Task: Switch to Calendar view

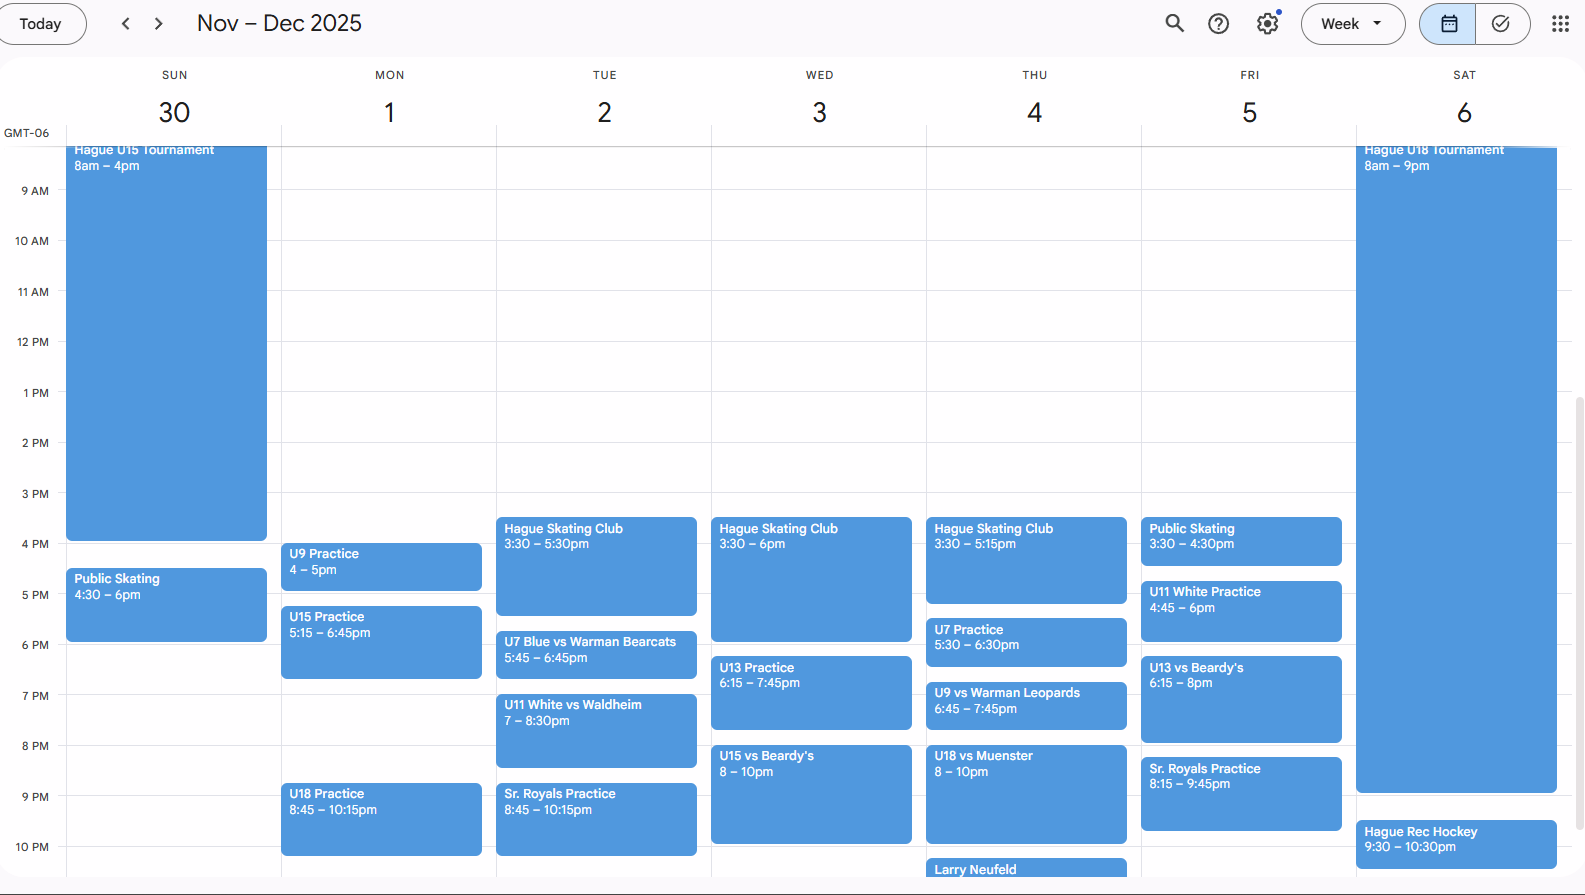Action: coord(1448,24)
